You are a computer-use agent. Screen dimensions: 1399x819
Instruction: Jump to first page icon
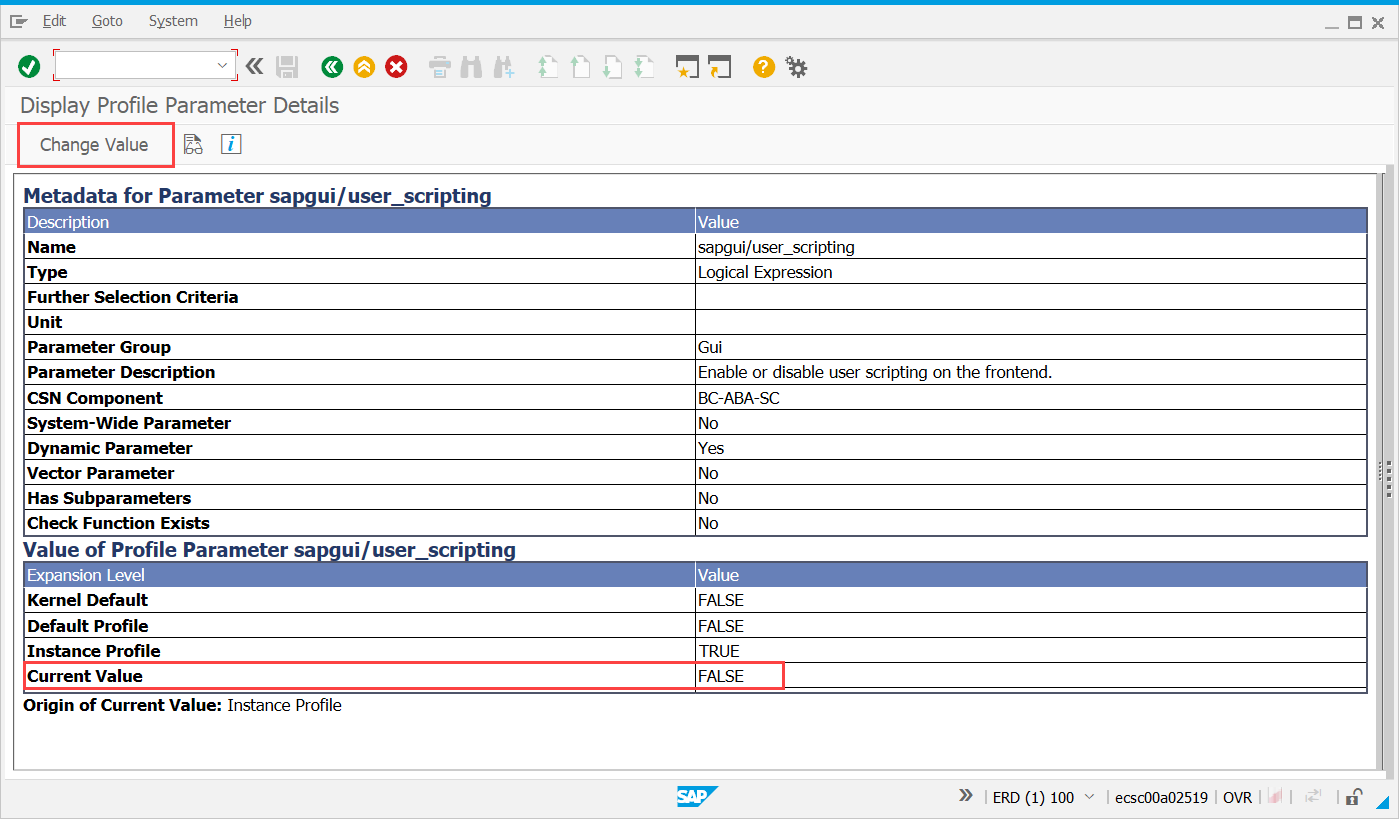(x=548, y=67)
